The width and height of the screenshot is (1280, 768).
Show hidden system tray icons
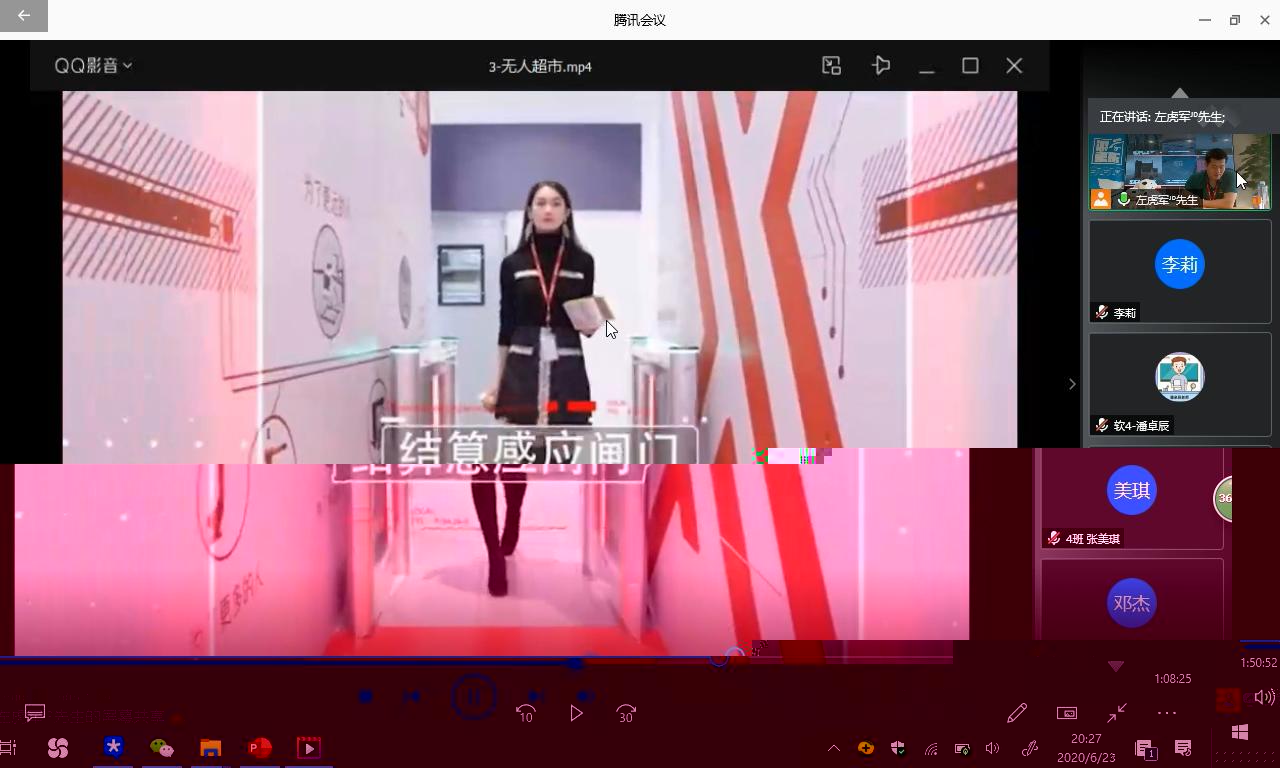tap(833, 748)
